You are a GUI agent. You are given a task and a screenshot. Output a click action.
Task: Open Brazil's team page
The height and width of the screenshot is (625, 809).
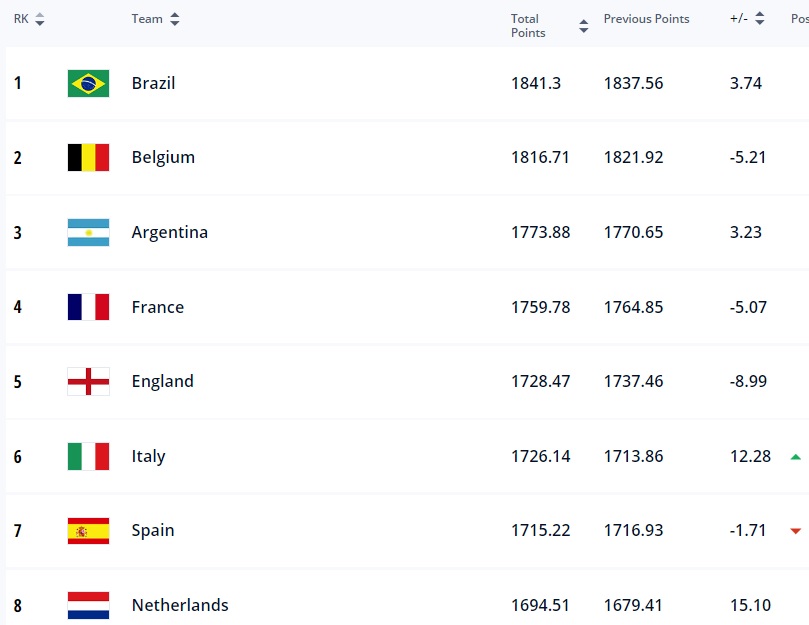[x=152, y=82]
